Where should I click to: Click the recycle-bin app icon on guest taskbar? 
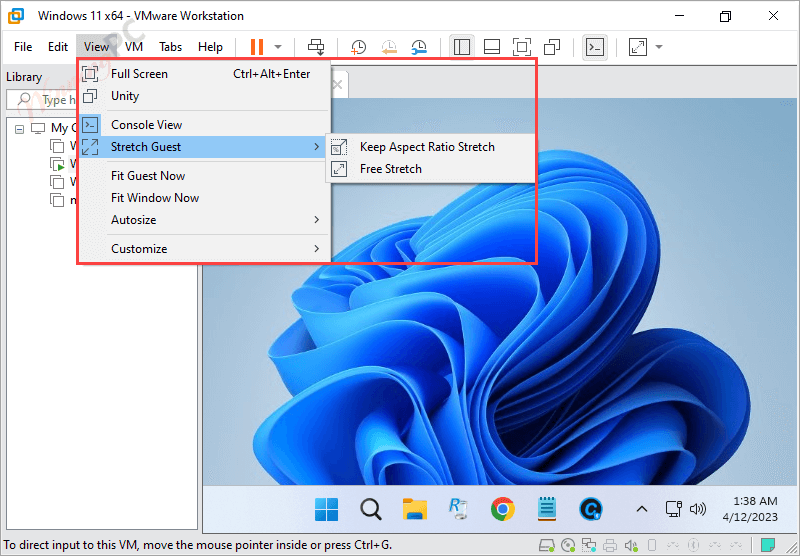[x=458, y=509]
